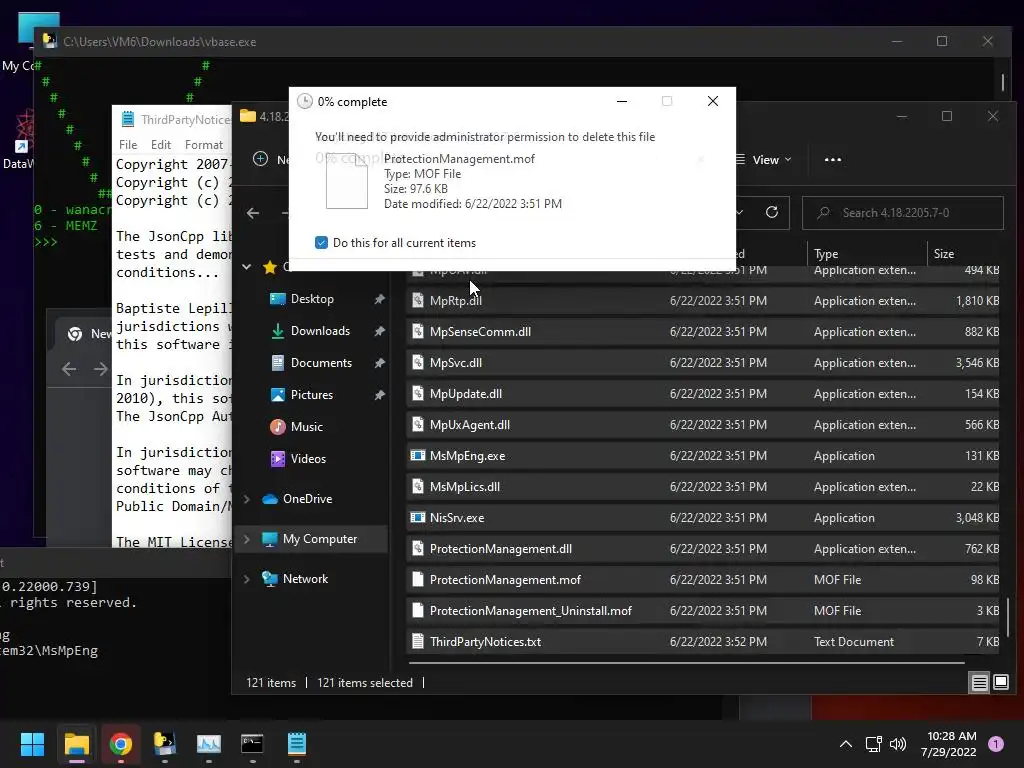Select the ProtectionManagement.mof row in the list
The image size is (1024, 768).
pyautogui.click(x=703, y=580)
